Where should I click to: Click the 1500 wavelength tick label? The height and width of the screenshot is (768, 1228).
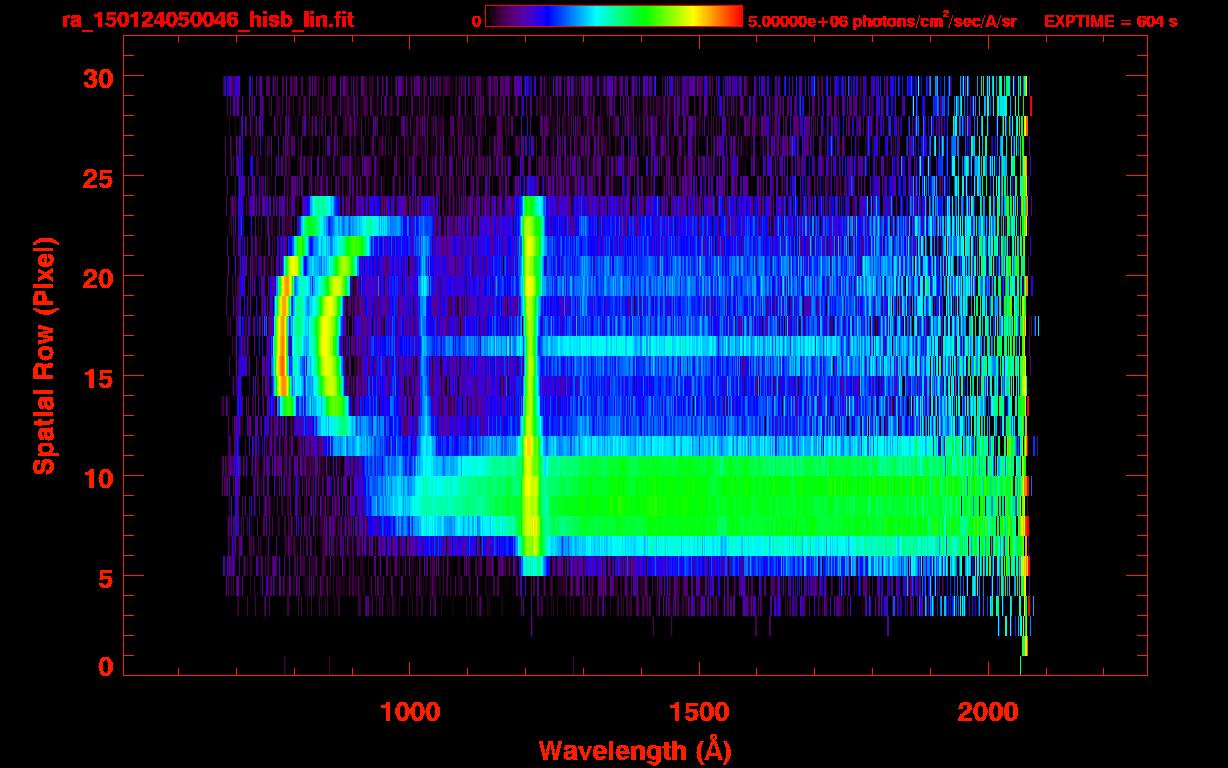coord(698,711)
